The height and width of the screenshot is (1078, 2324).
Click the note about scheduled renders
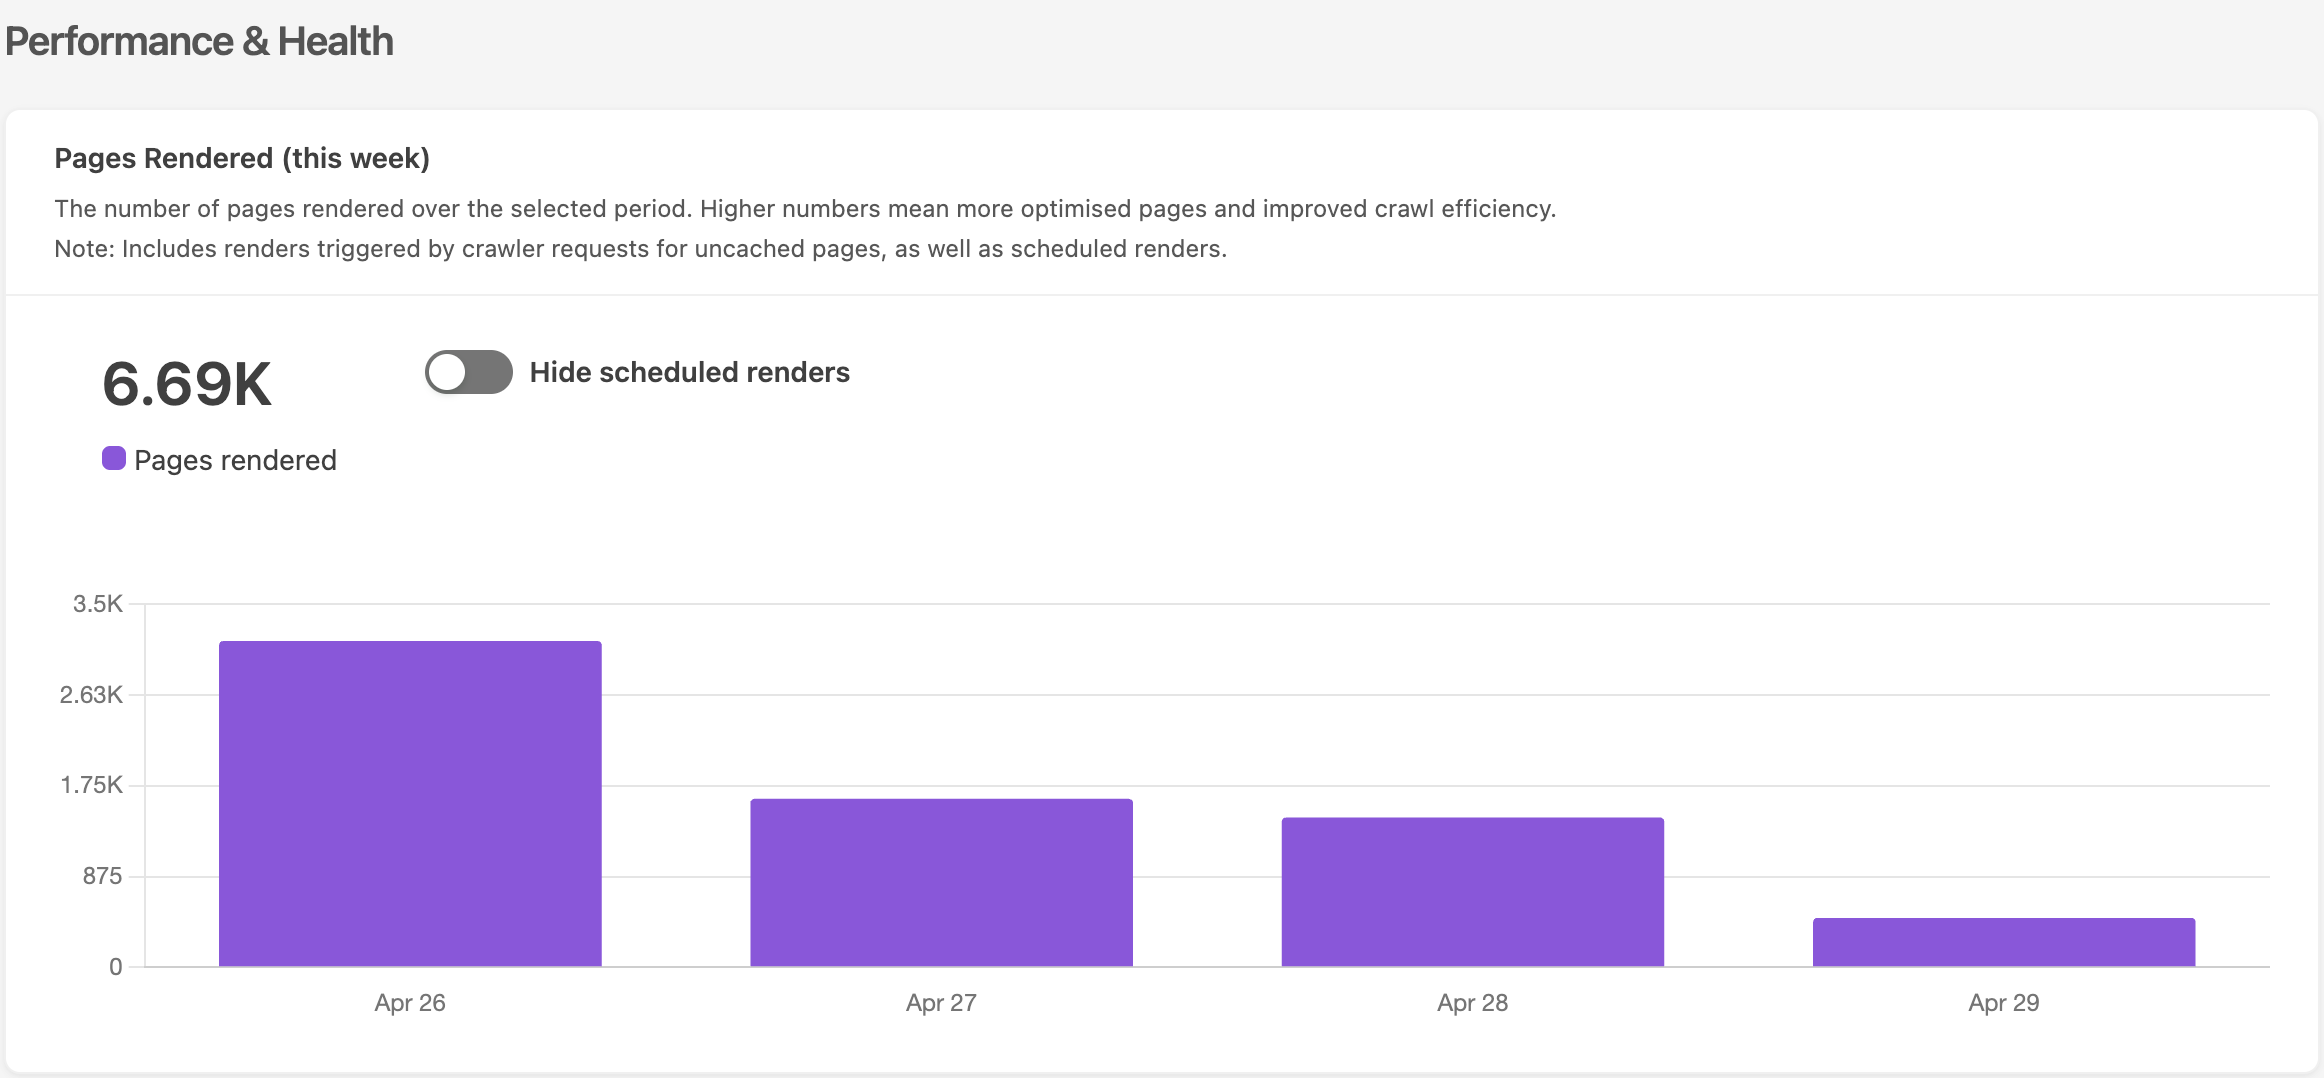(x=640, y=249)
